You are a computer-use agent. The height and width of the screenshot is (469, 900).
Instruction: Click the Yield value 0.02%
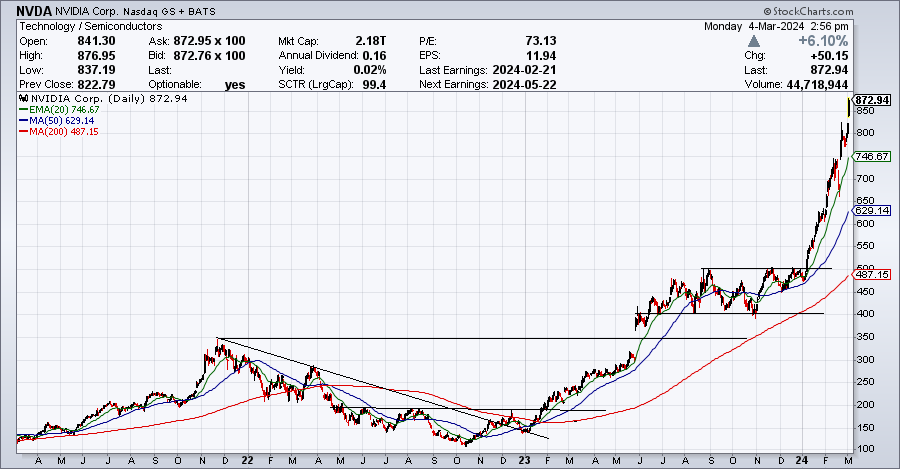click(x=370, y=69)
